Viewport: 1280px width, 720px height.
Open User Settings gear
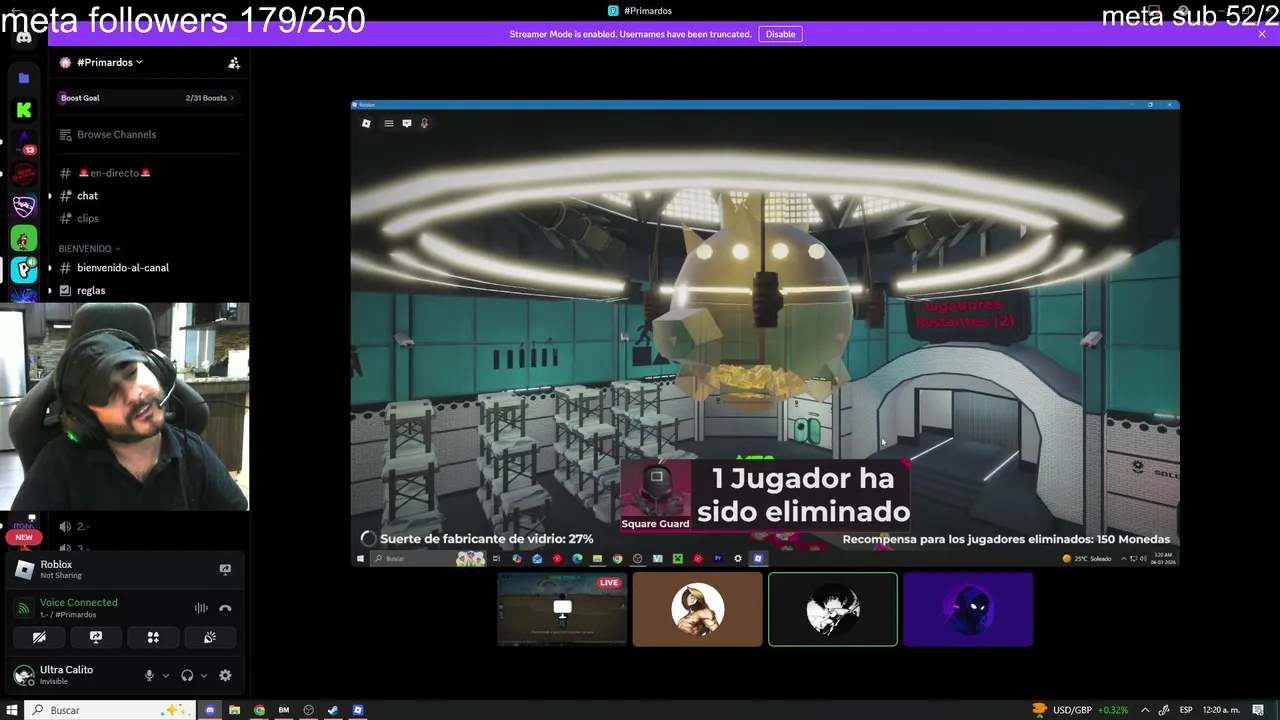click(x=225, y=676)
